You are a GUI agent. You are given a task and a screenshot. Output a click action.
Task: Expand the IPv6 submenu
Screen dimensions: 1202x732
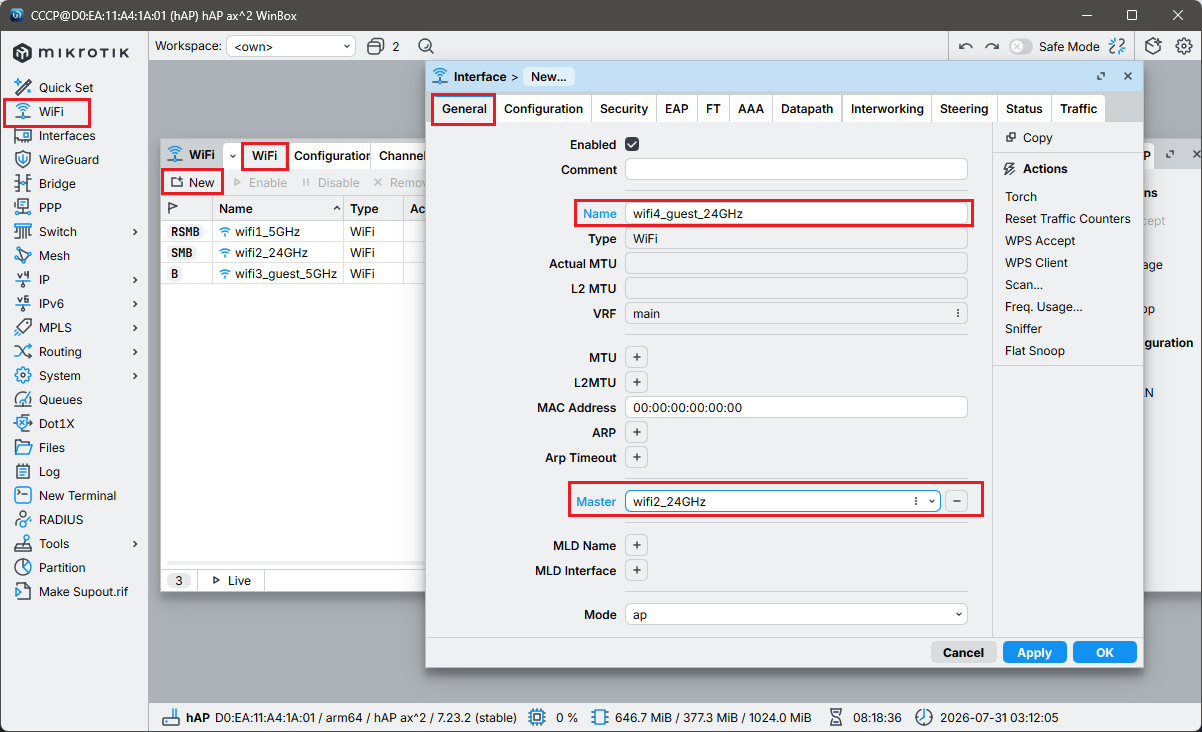135,304
